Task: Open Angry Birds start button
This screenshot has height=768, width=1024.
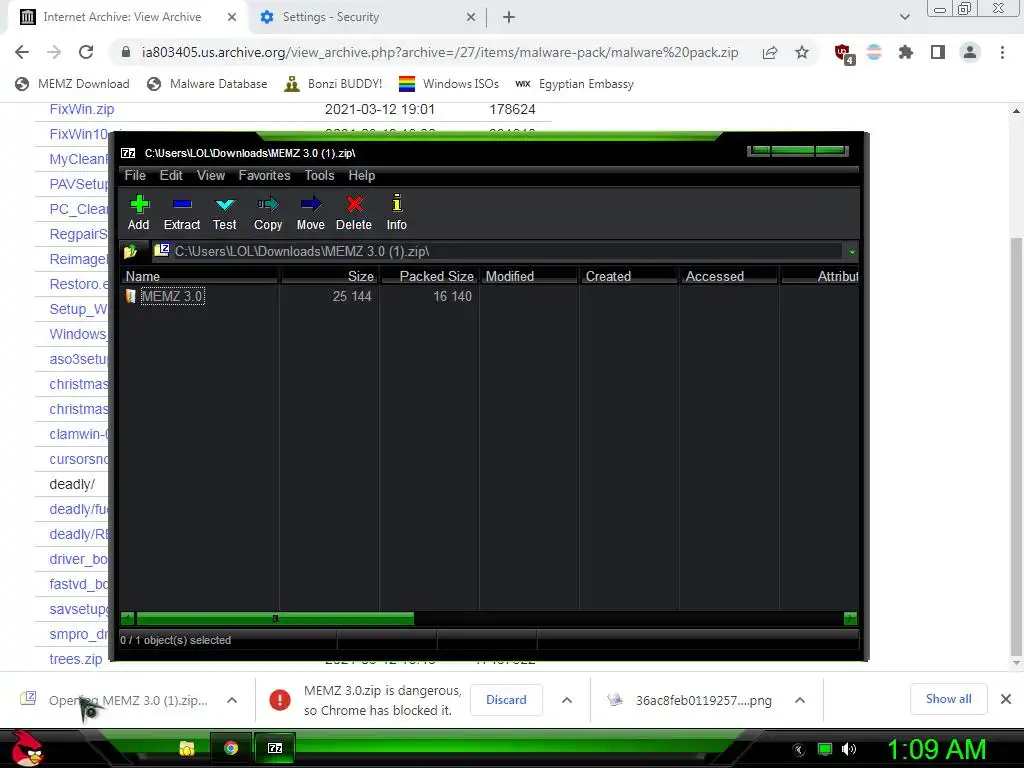Action: point(27,748)
